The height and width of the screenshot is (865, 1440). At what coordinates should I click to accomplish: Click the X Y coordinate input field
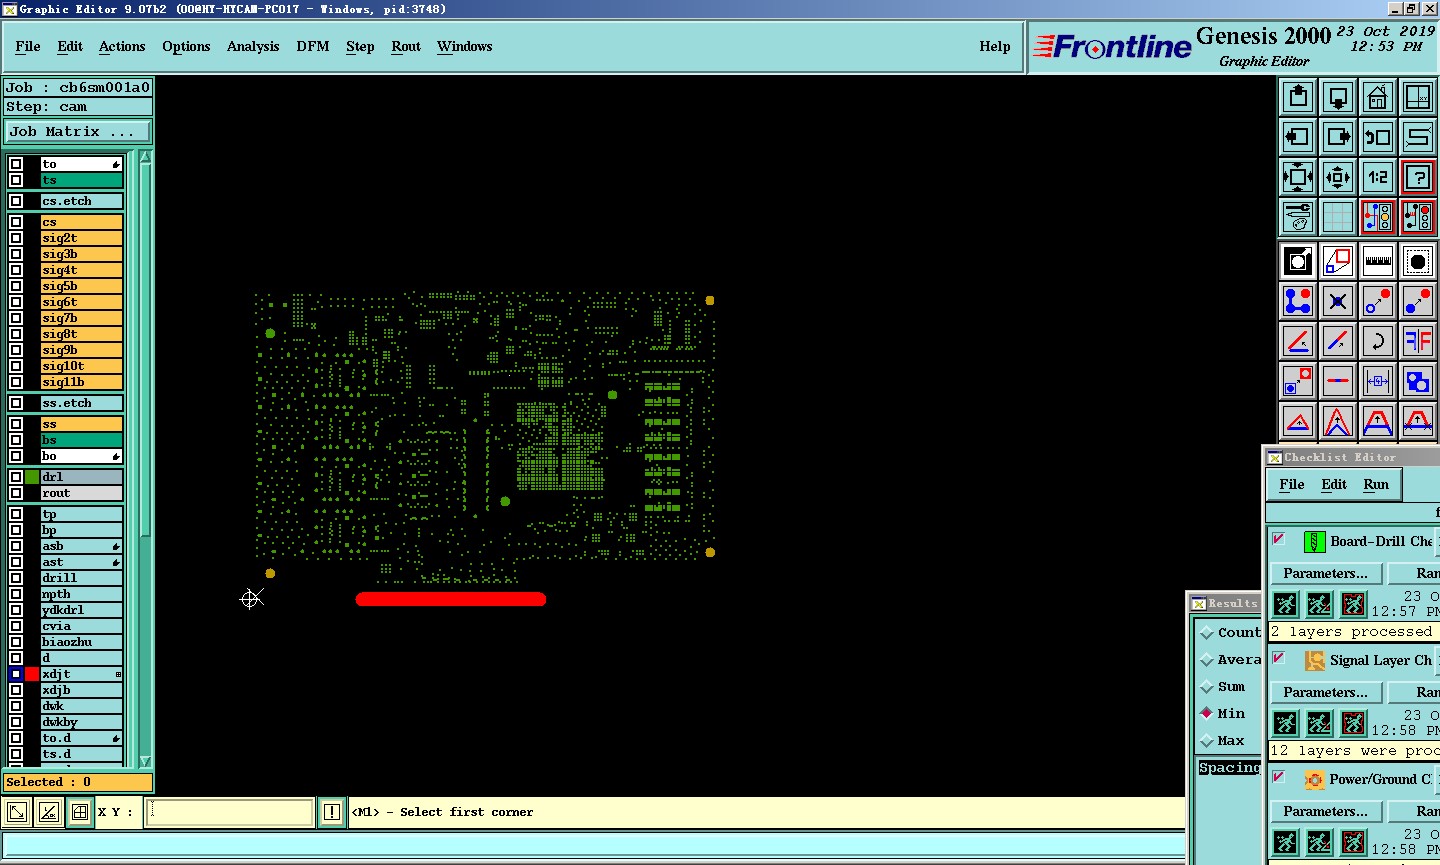click(230, 812)
